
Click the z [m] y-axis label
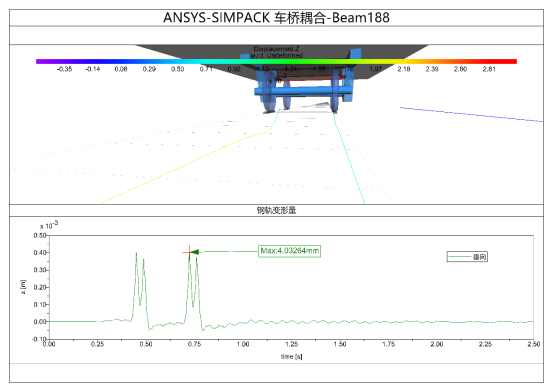tap(23, 287)
